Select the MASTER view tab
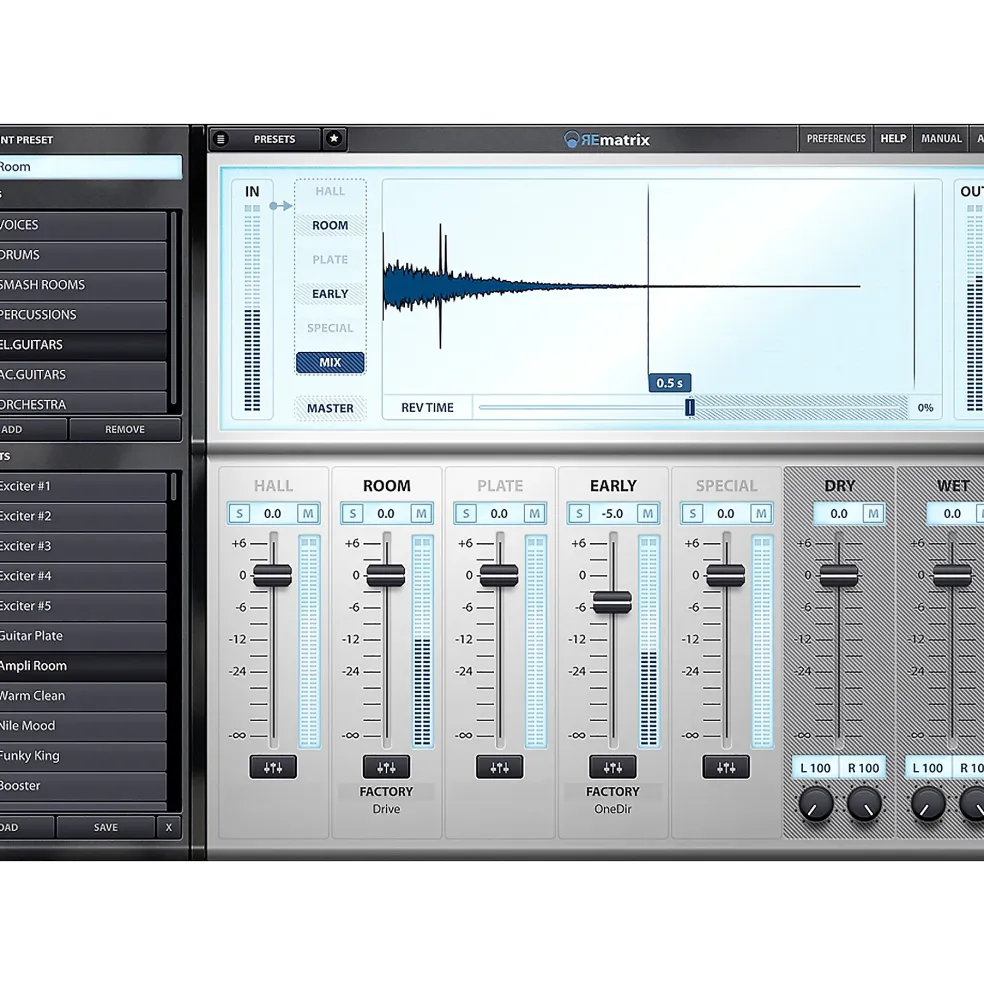Image resolution: width=984 pixels, height=985 pixels. coord(330,408)
